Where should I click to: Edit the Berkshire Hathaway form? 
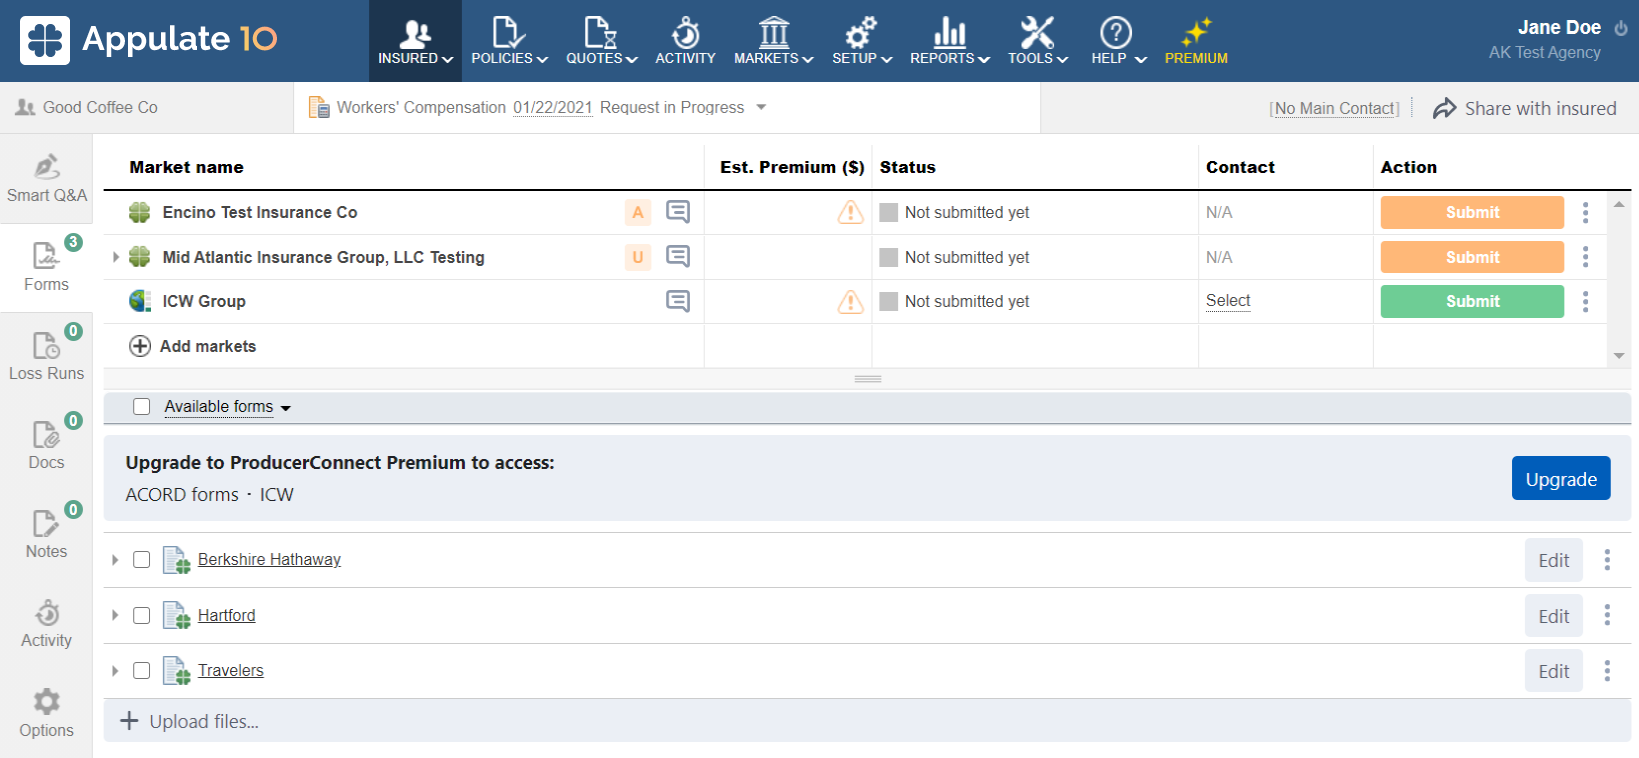1553,560
